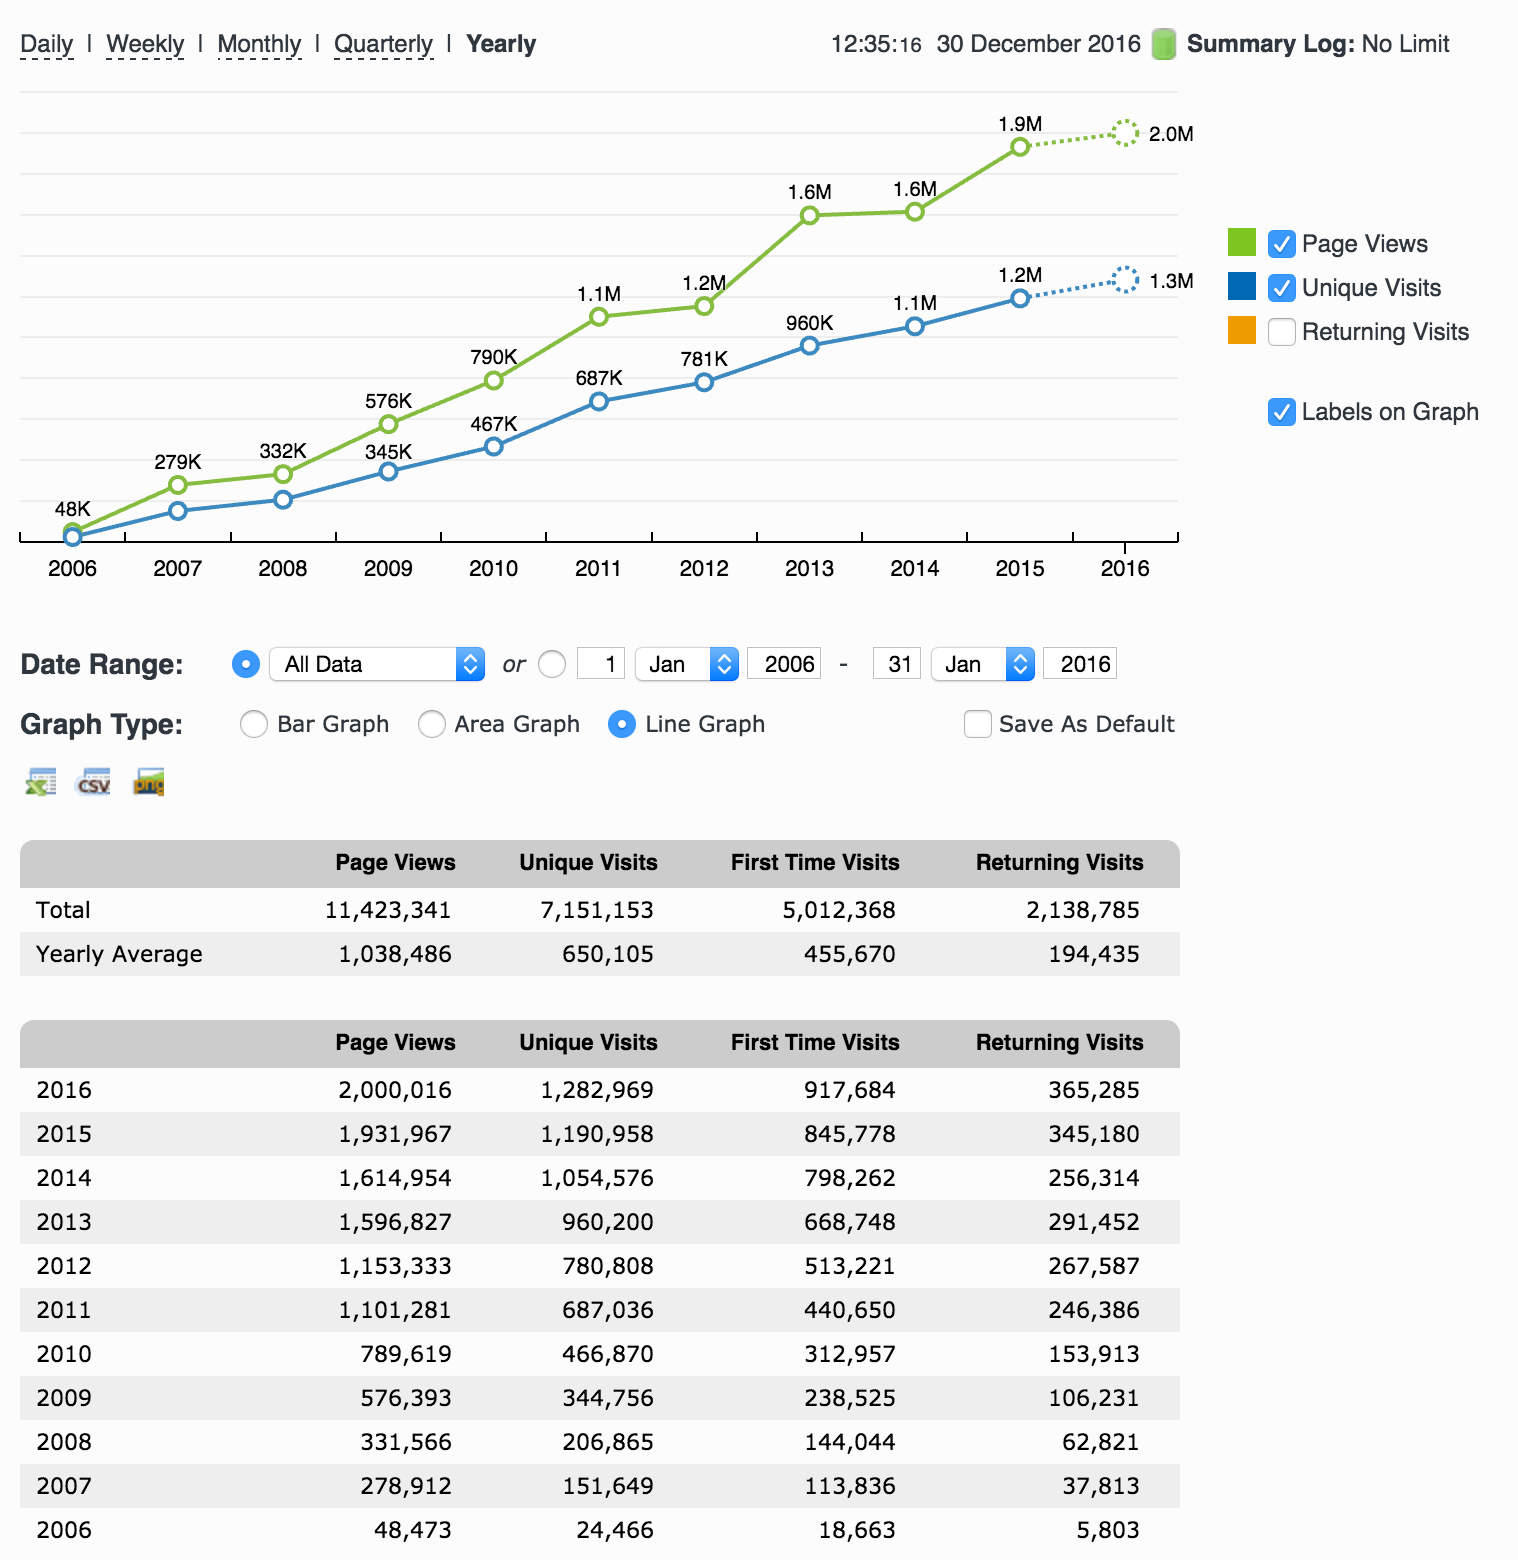Click the 2016 projected Unique Visits marker
Image resolution: width=1518 pixels, height=1560 pixels.
point(1125,280)
